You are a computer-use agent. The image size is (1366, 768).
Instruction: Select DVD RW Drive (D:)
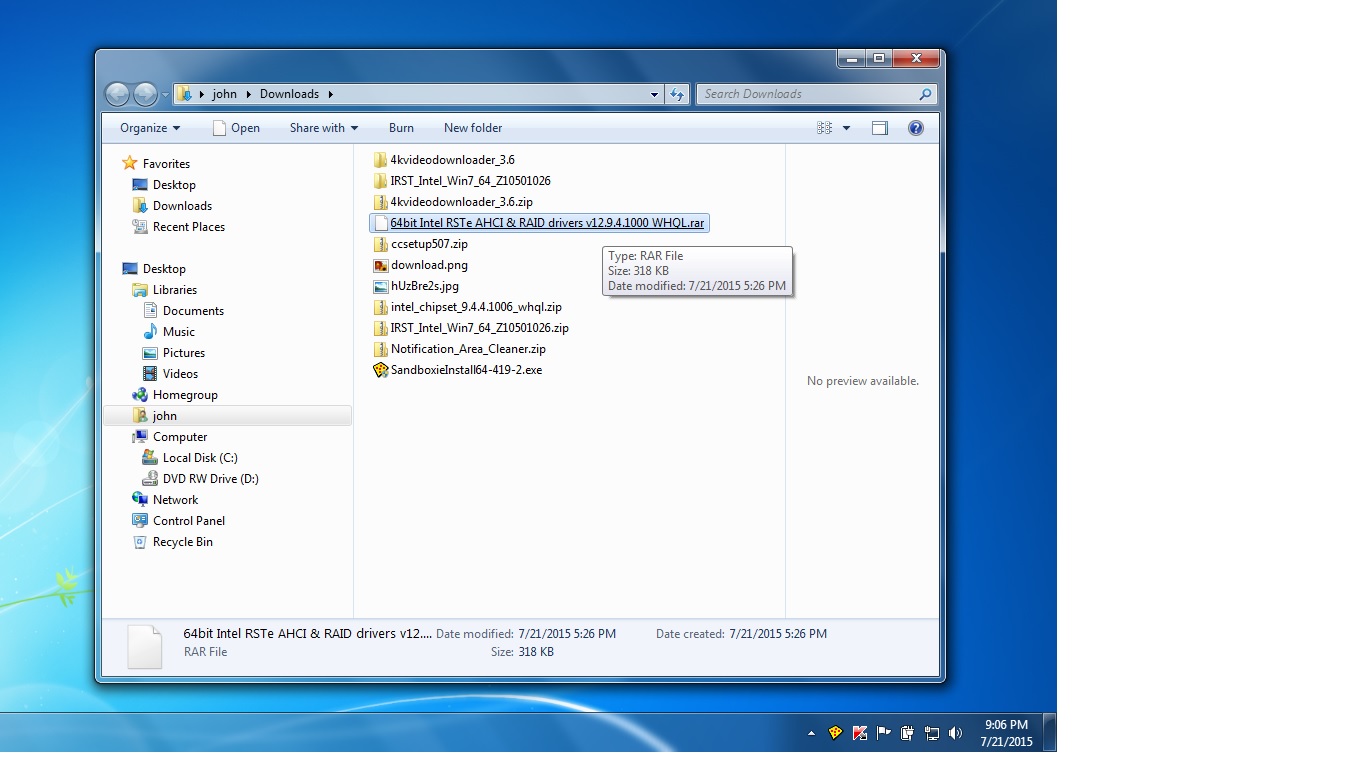210,479
